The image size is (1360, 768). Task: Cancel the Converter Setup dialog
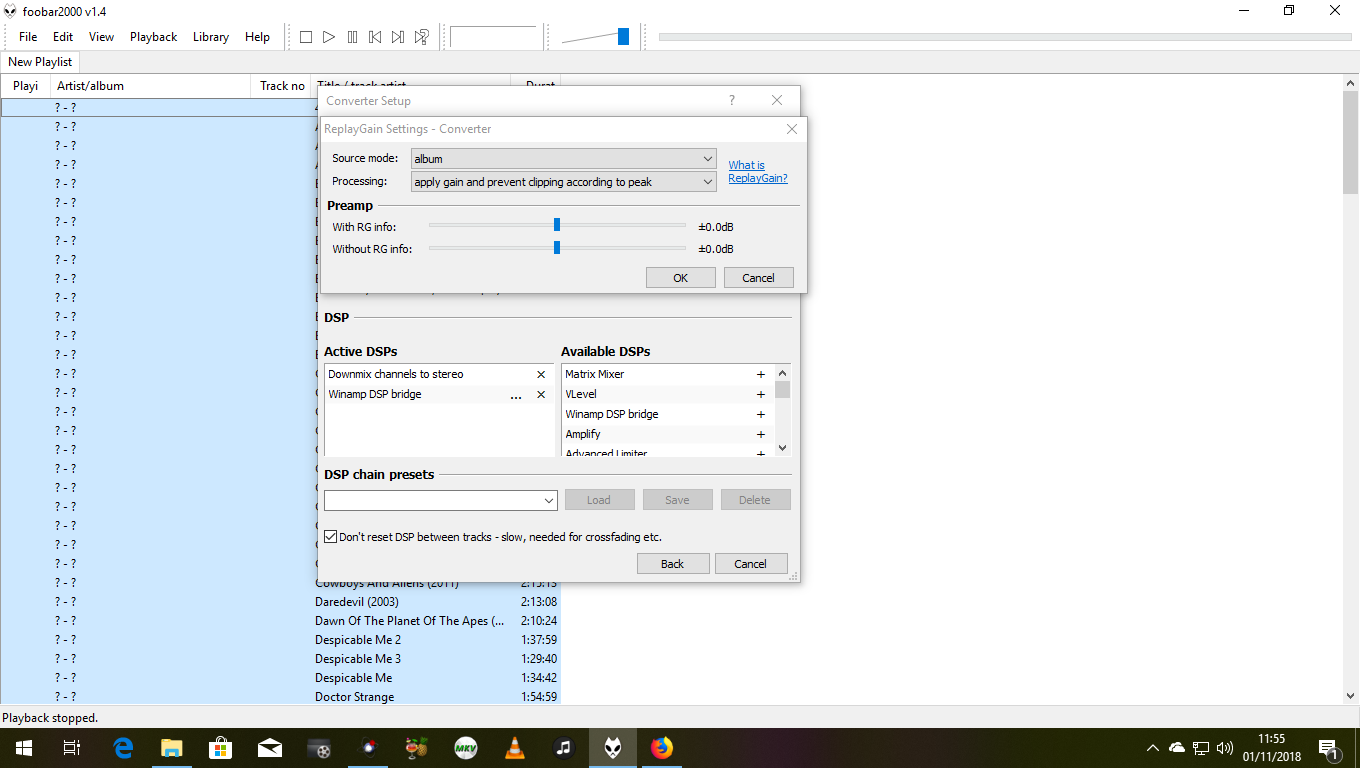click(751, 564)
